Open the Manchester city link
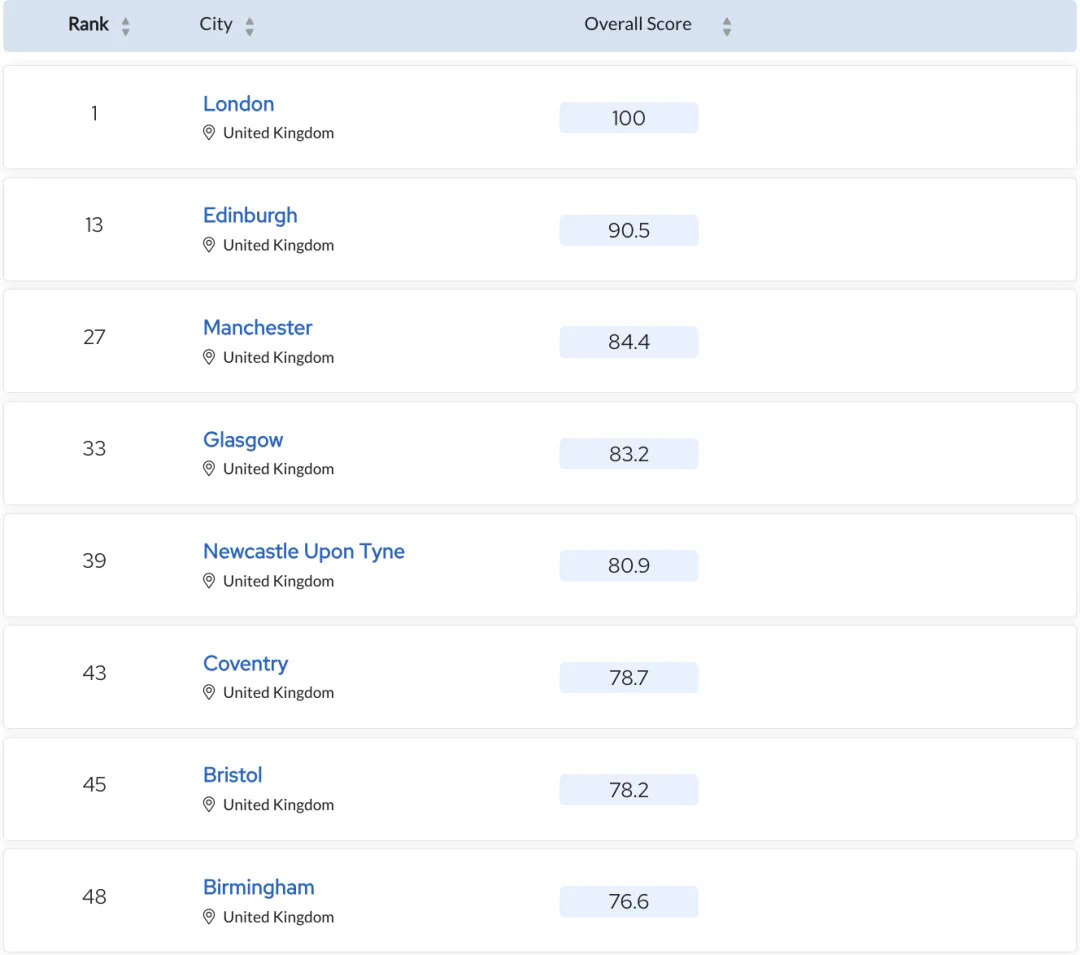Screen dimensions: 1080x955 pos(257,328)
